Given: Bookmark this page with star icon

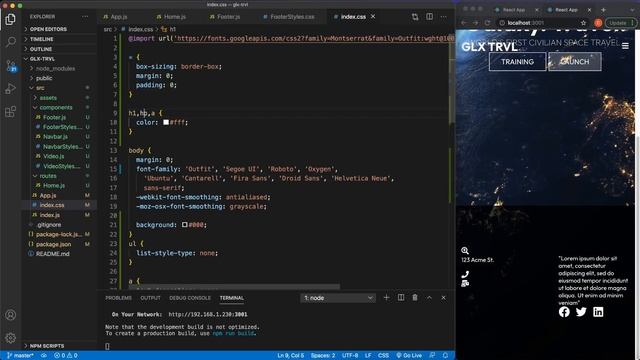Looking at the screenshot, I should pos(584,23).
